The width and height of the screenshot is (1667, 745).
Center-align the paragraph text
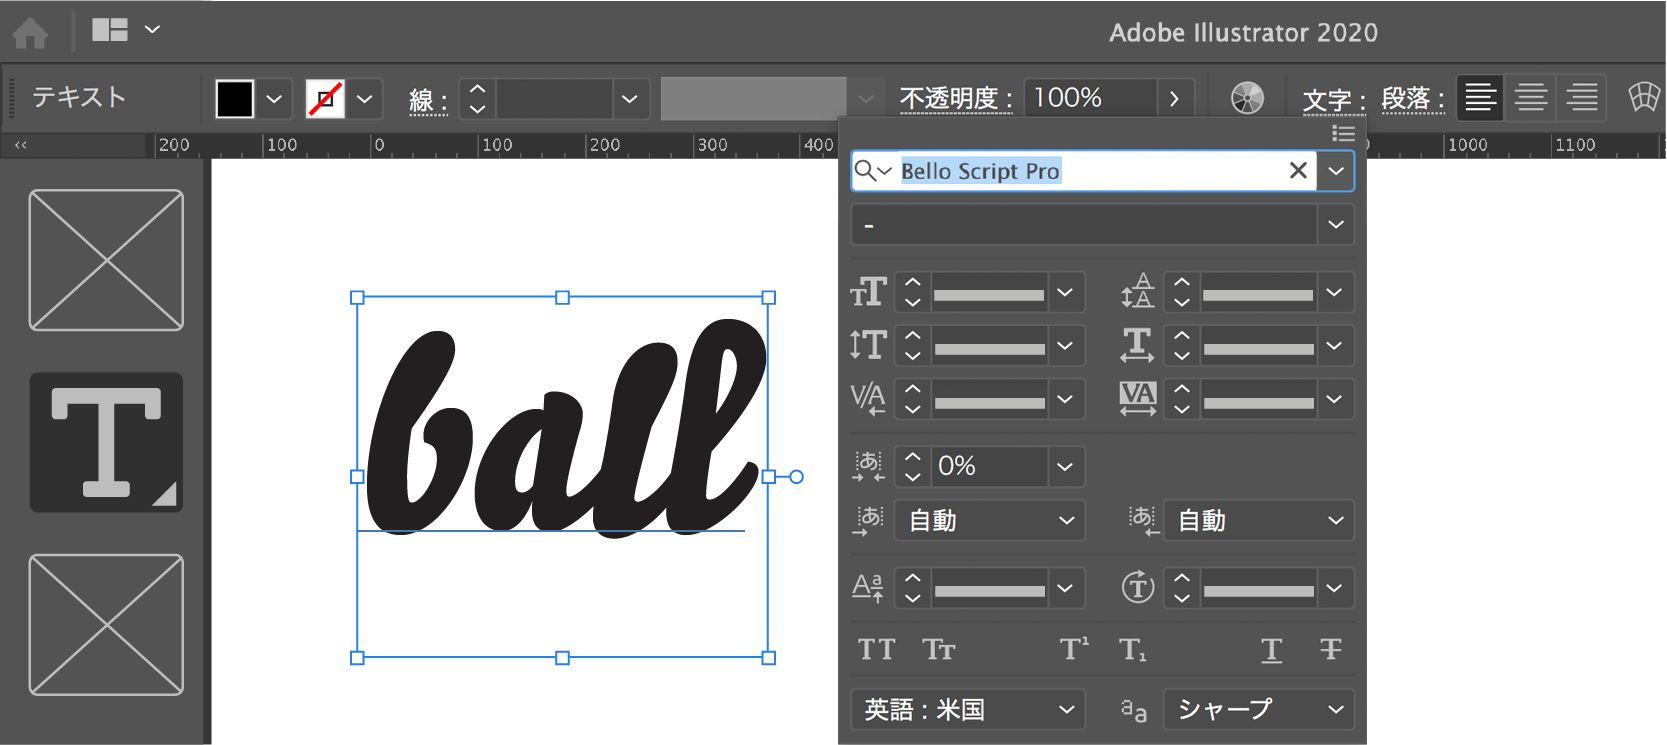tap(1531, 98)
